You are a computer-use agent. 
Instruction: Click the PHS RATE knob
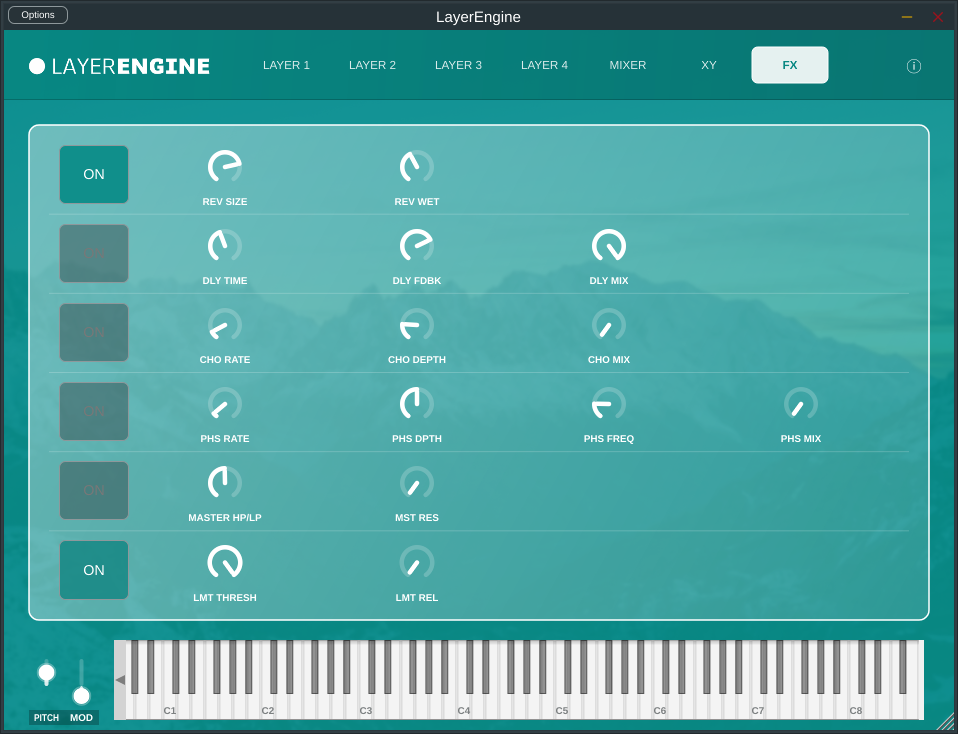point(225,403)
